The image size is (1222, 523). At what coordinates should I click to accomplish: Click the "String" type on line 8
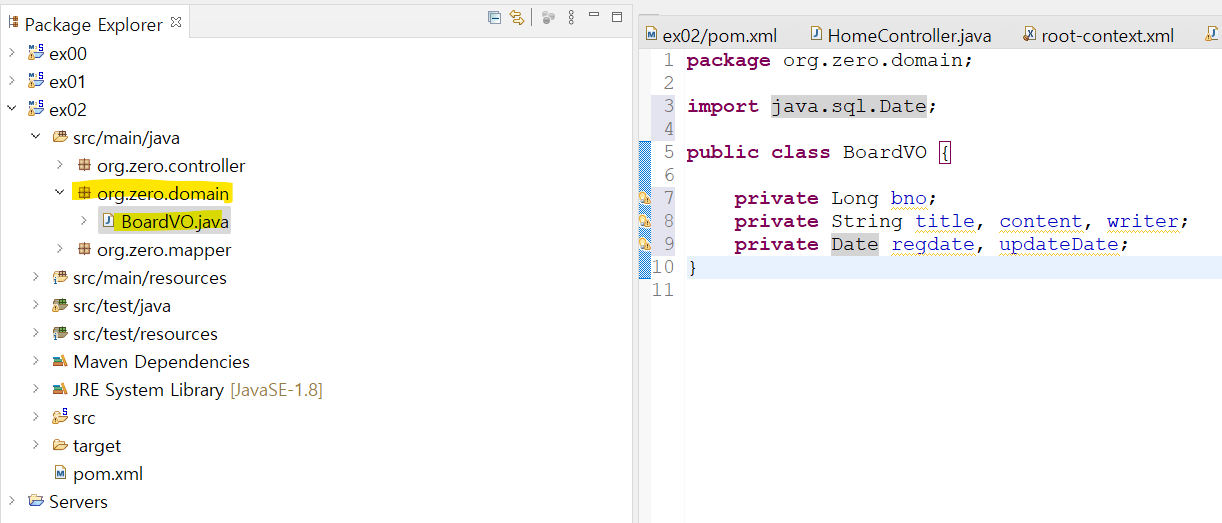(x=867, y=221)
